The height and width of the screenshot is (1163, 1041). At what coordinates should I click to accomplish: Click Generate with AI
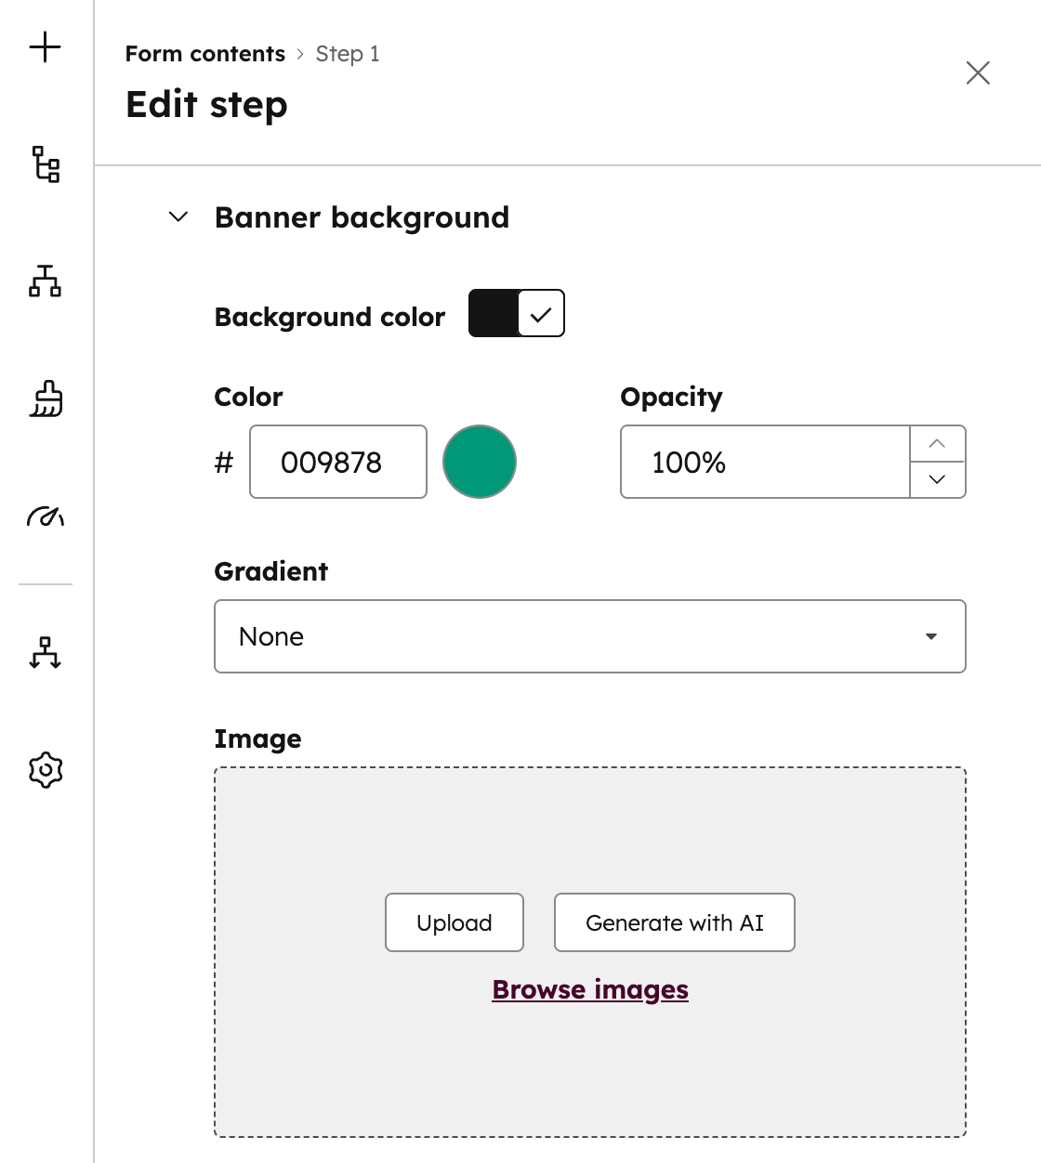[674, 922]
